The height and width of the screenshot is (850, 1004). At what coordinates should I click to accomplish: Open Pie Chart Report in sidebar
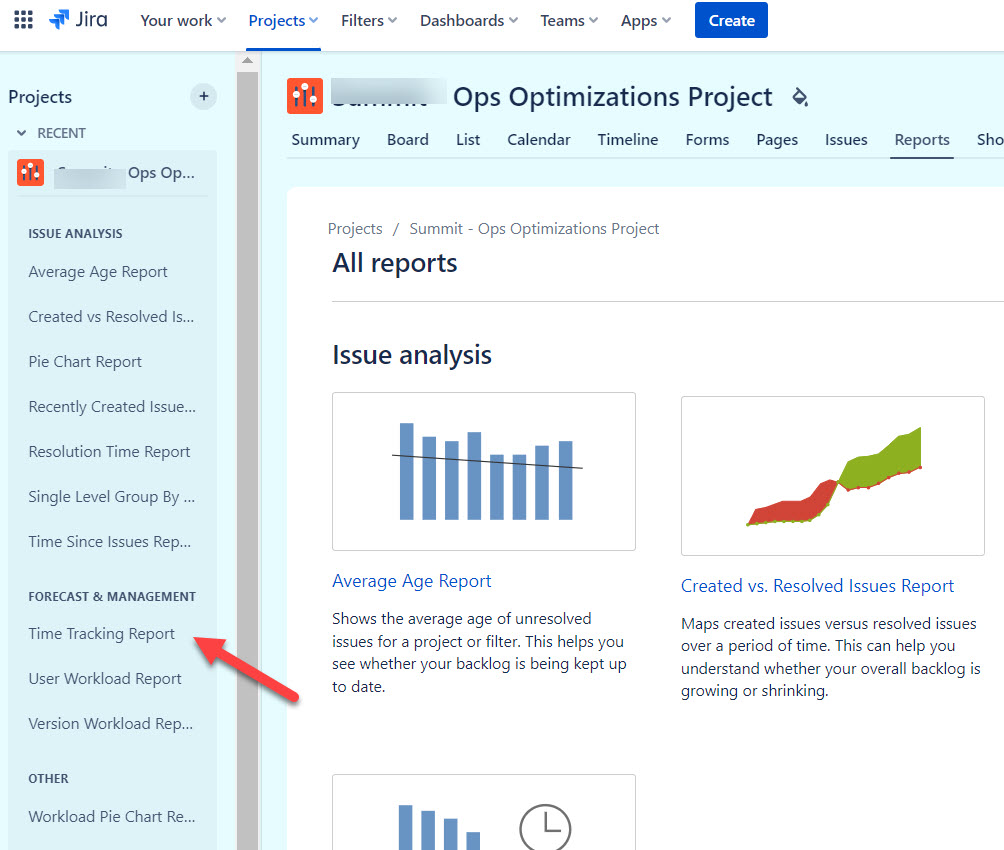pos(85,362)
